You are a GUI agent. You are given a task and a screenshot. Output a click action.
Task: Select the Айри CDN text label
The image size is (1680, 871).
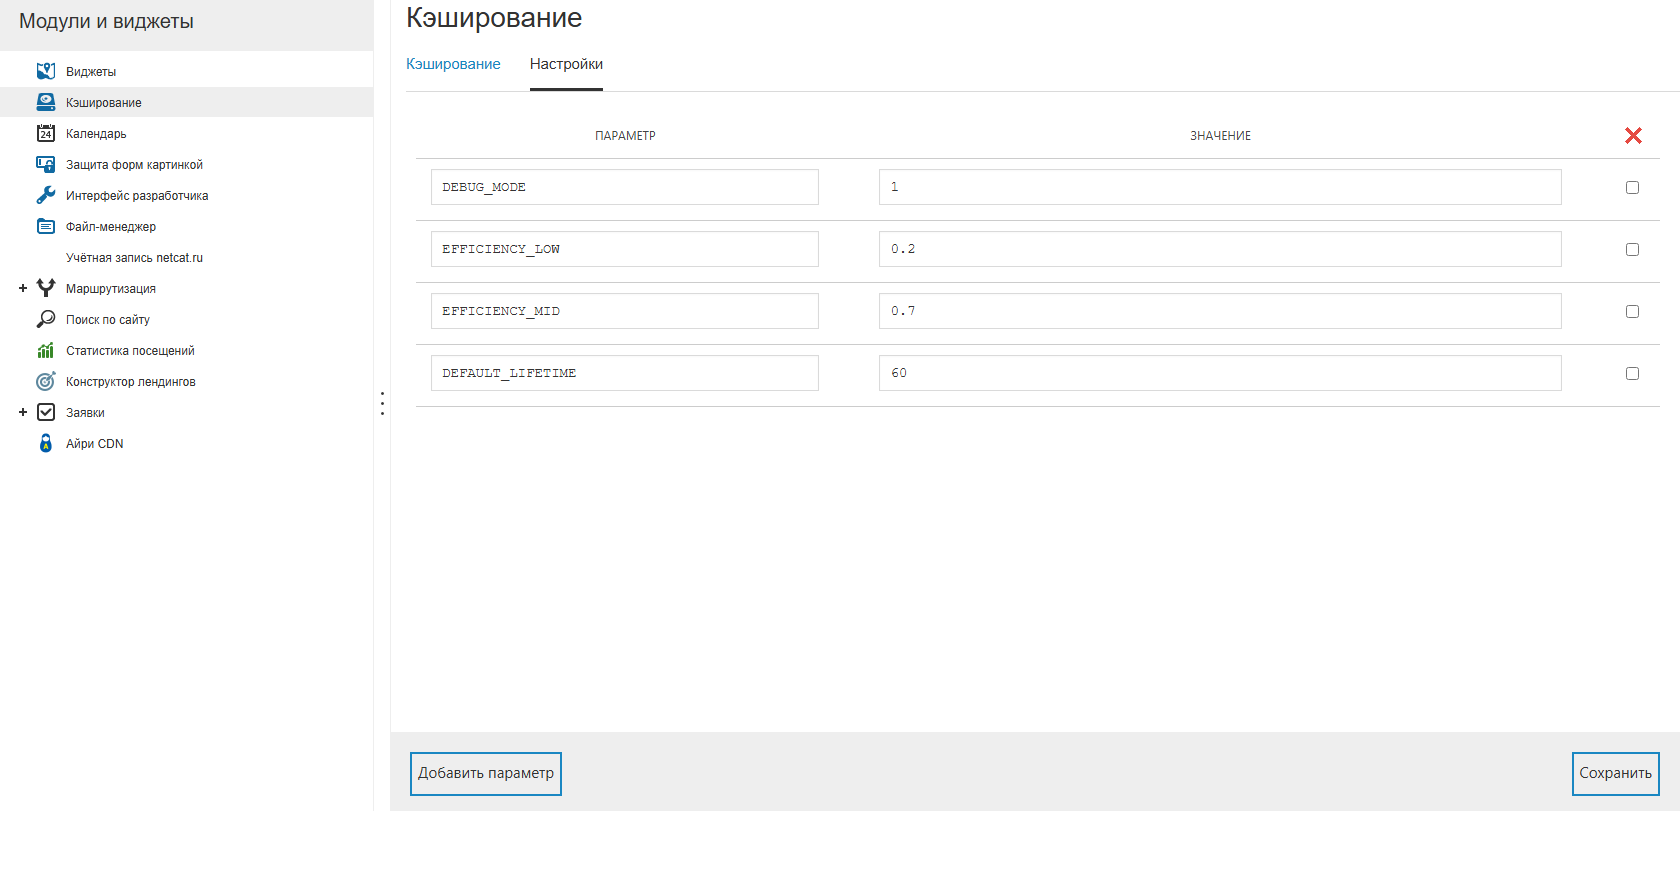point(95,444)
